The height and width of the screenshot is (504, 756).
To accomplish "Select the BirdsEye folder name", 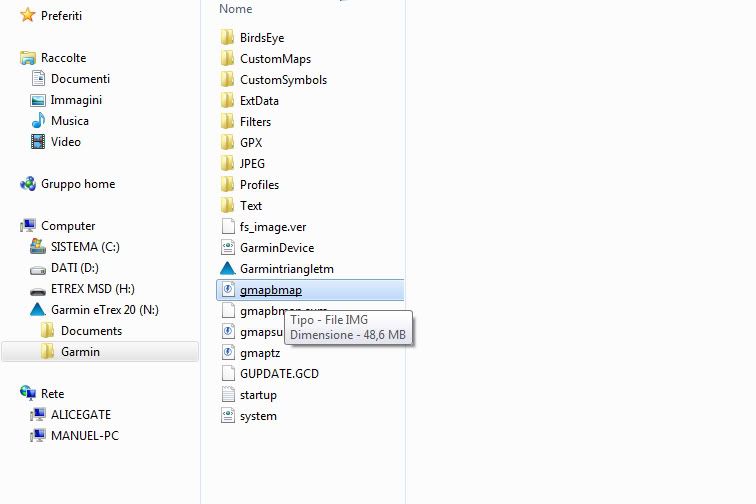I will click(x=262, y=38).
